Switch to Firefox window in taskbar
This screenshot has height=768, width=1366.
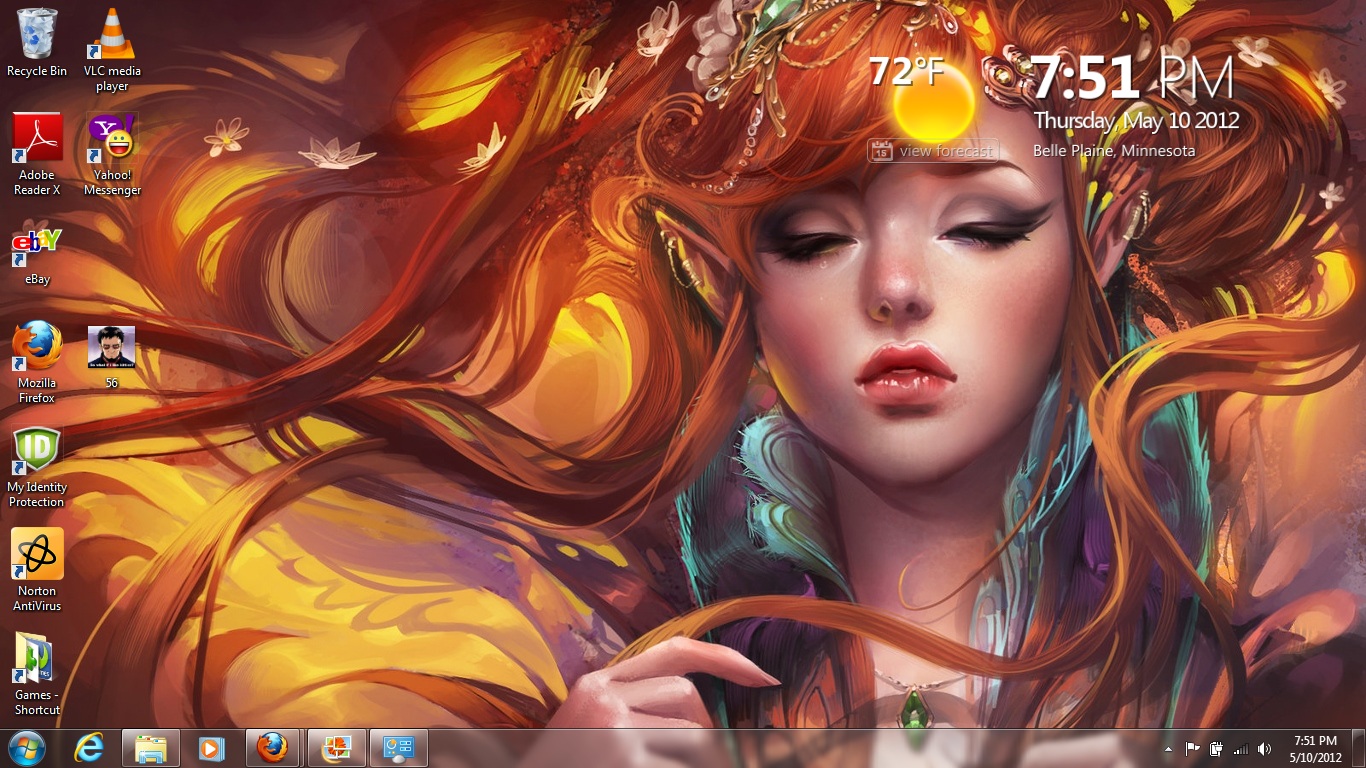click(272, 748)
